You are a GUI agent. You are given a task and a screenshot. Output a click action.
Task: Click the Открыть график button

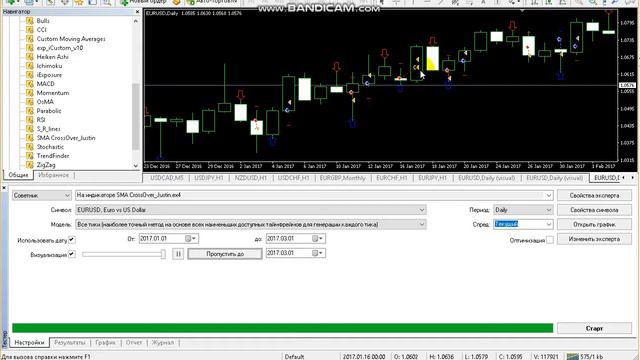(x=594, y=224)
